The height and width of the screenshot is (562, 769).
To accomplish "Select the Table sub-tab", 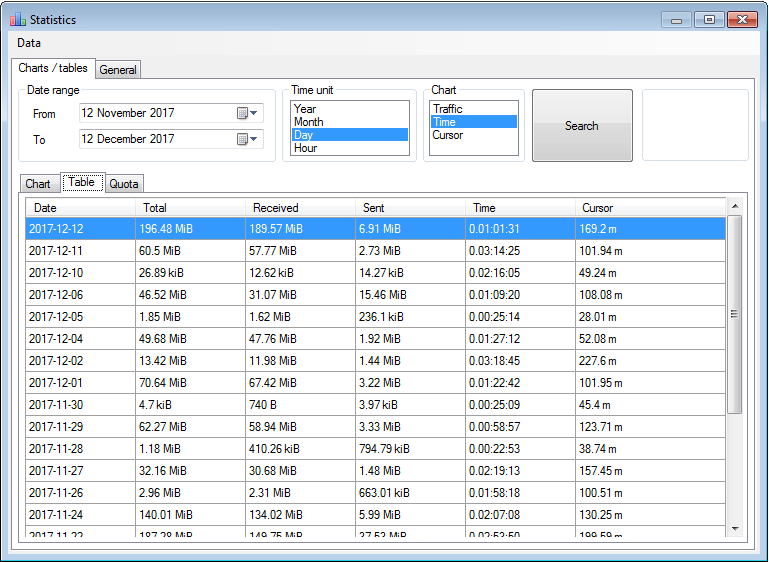I will tap(81, 182).
